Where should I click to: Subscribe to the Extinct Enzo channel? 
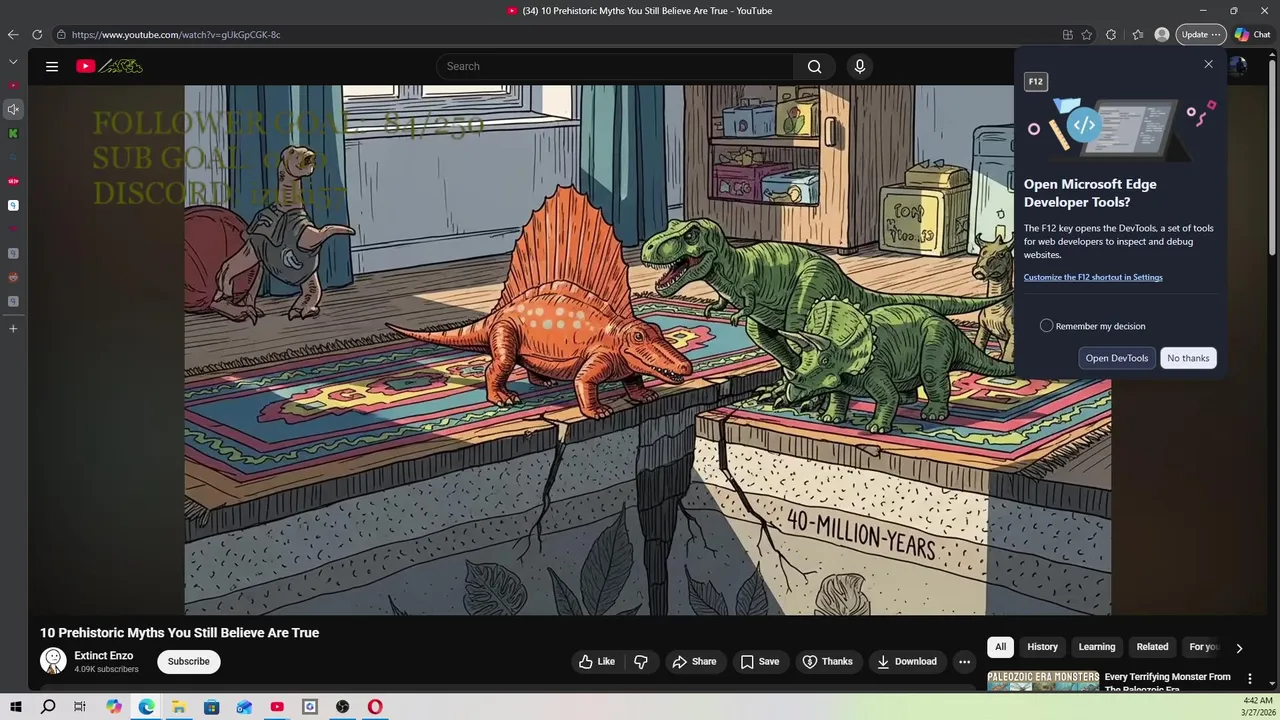tap(189, 661)
